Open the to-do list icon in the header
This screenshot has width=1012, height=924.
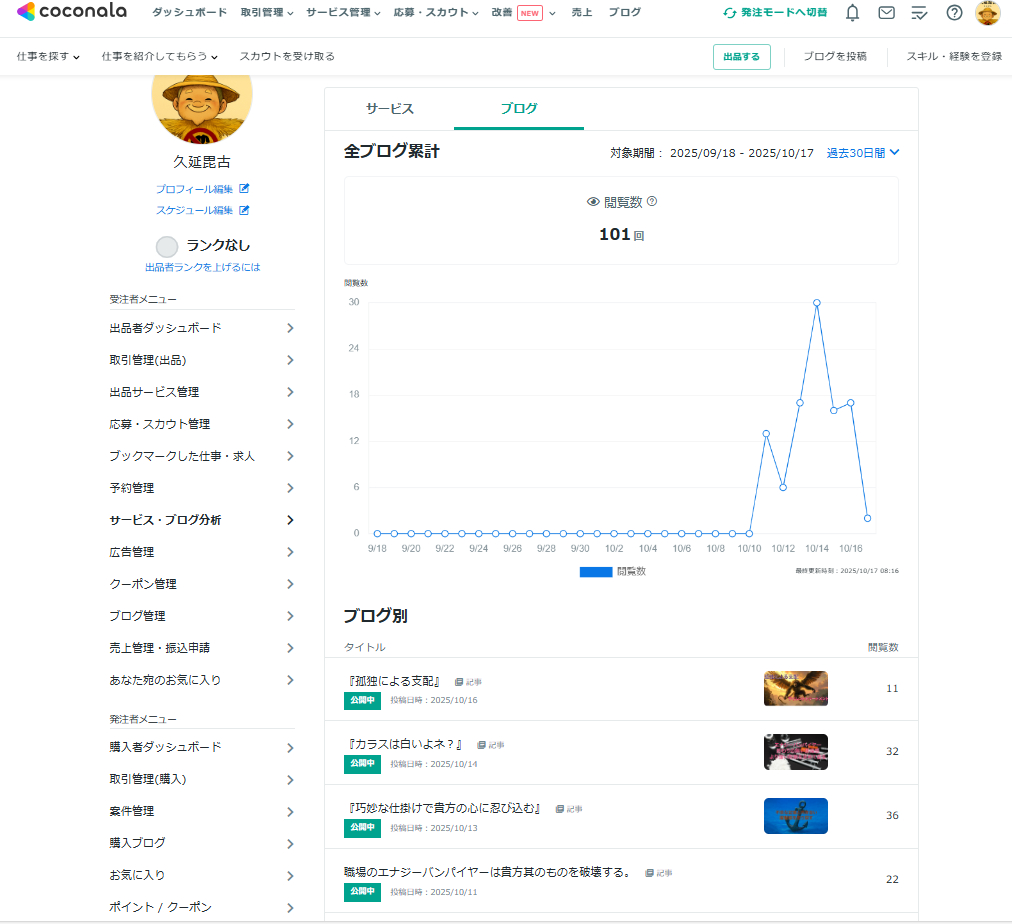coord(919,13)
